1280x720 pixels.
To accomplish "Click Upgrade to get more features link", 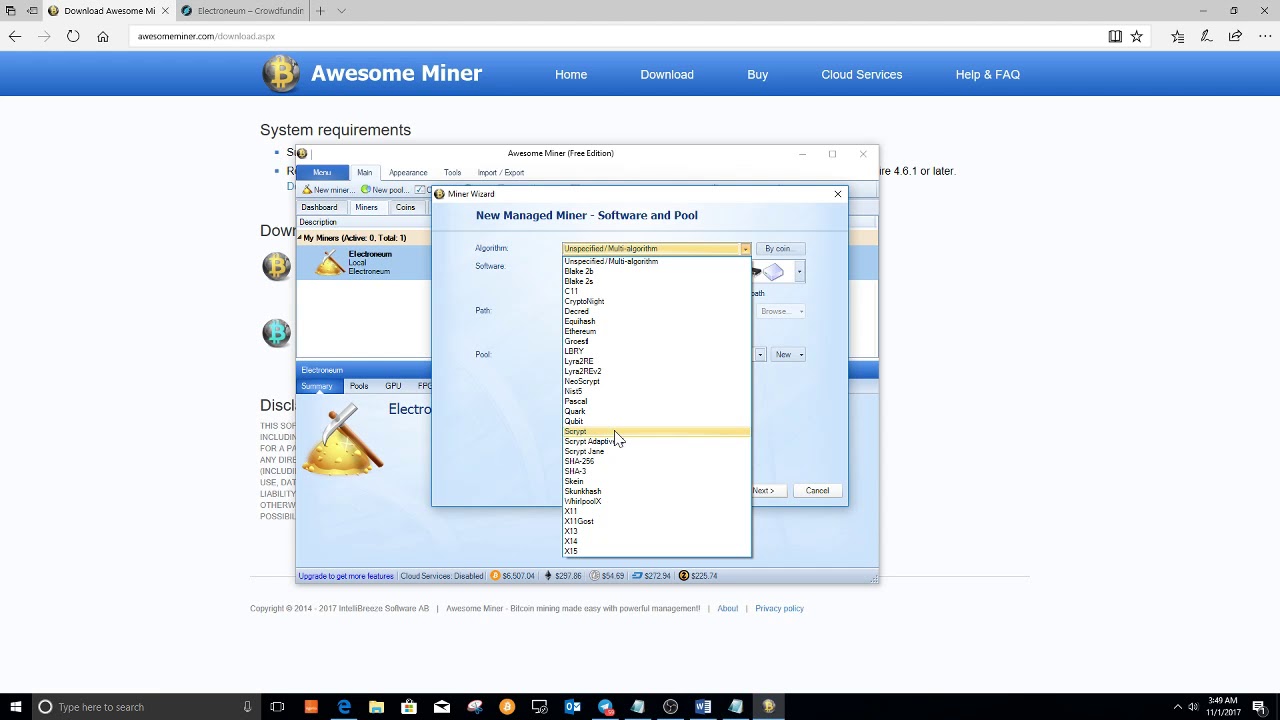I will coord(345,576).
